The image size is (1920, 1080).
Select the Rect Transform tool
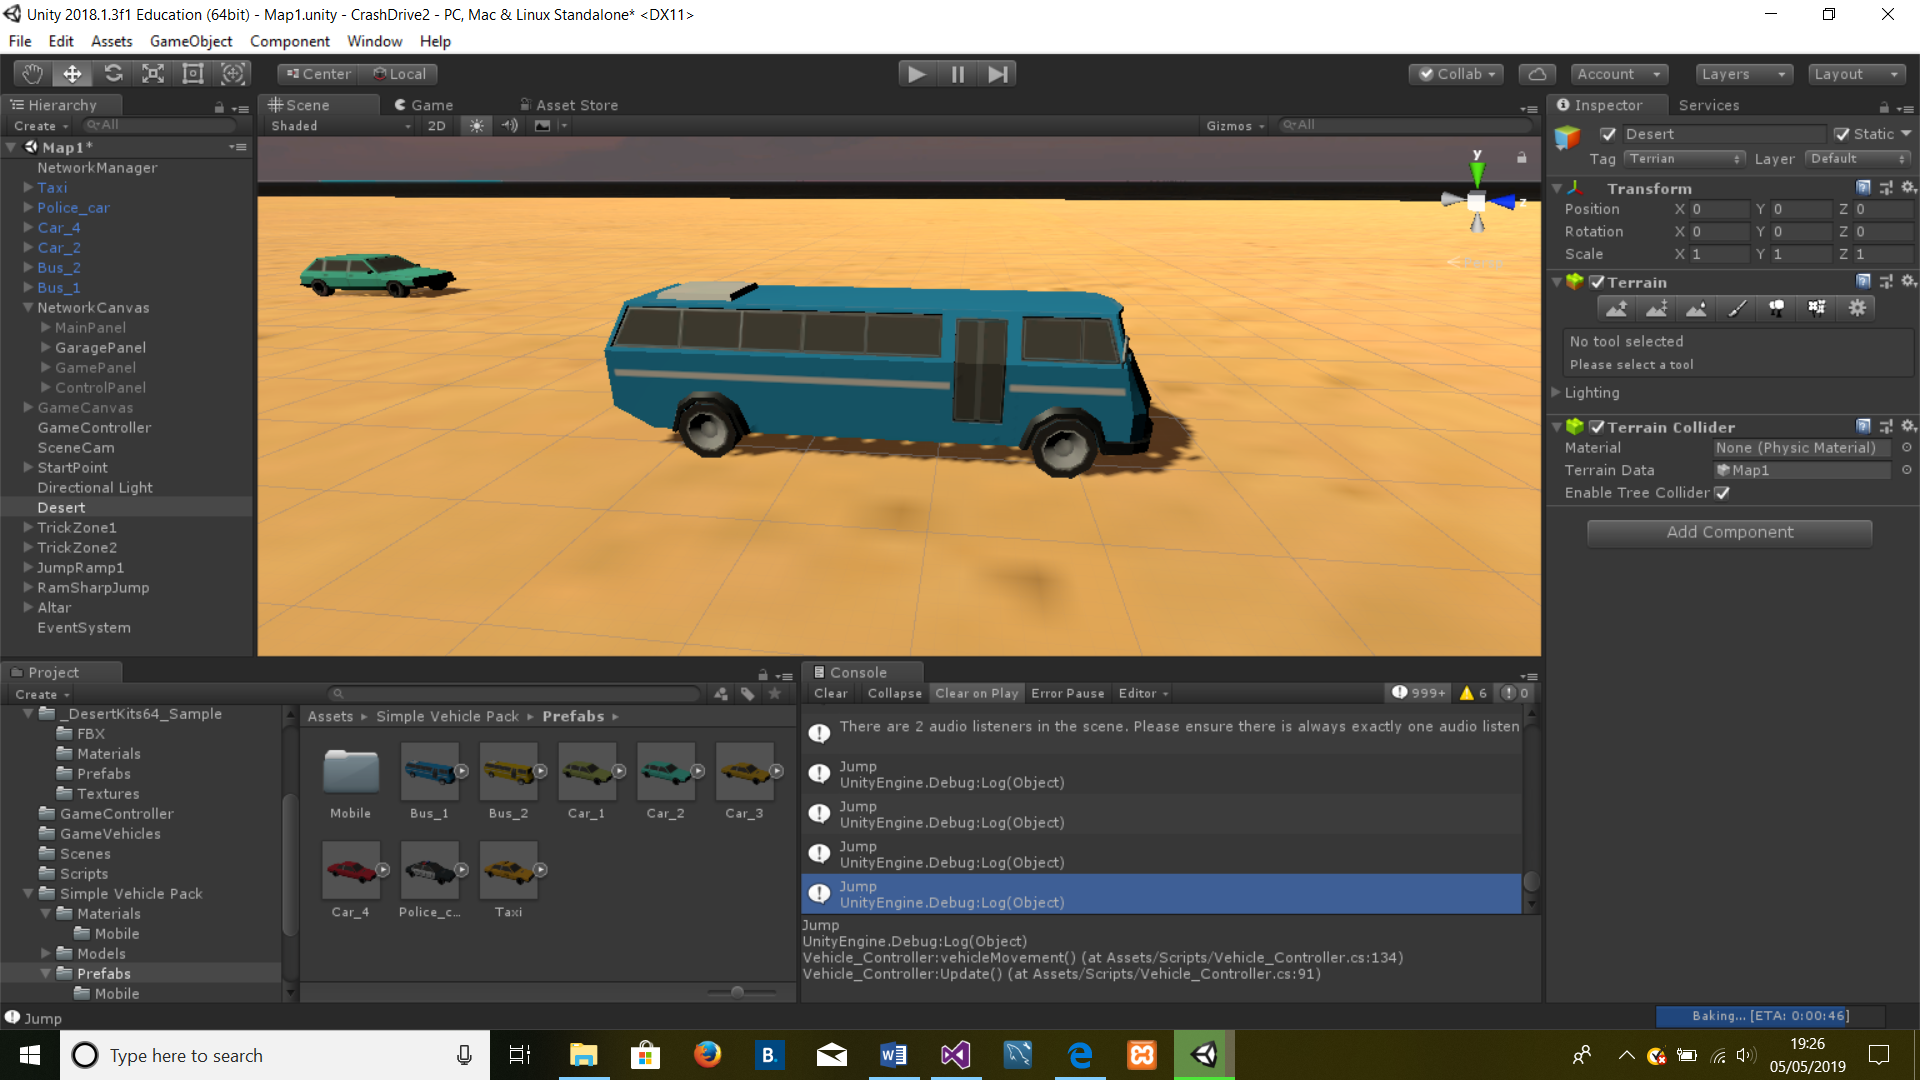193,73
